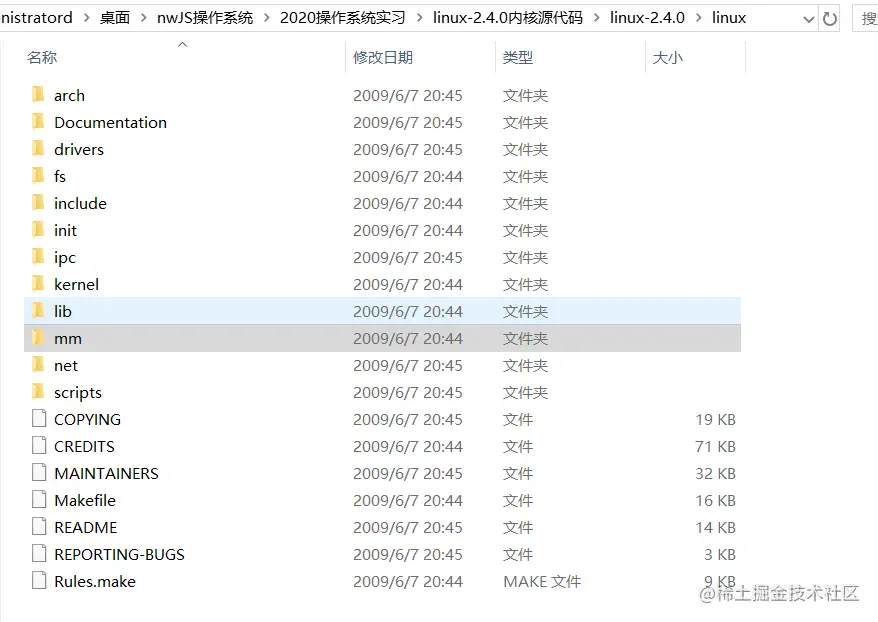Select the scripts folder name
This screenshot has height=622, width=878.
click(x=78, y=393)
